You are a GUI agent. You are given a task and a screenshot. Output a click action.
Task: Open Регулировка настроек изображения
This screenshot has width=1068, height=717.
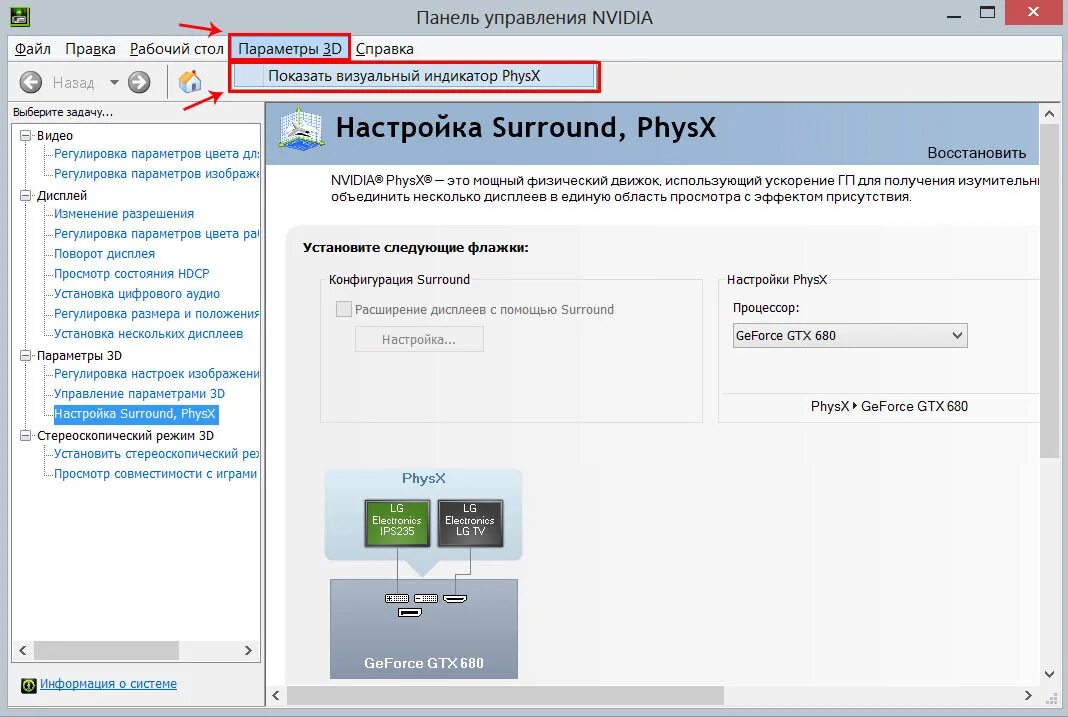point(157,374)
